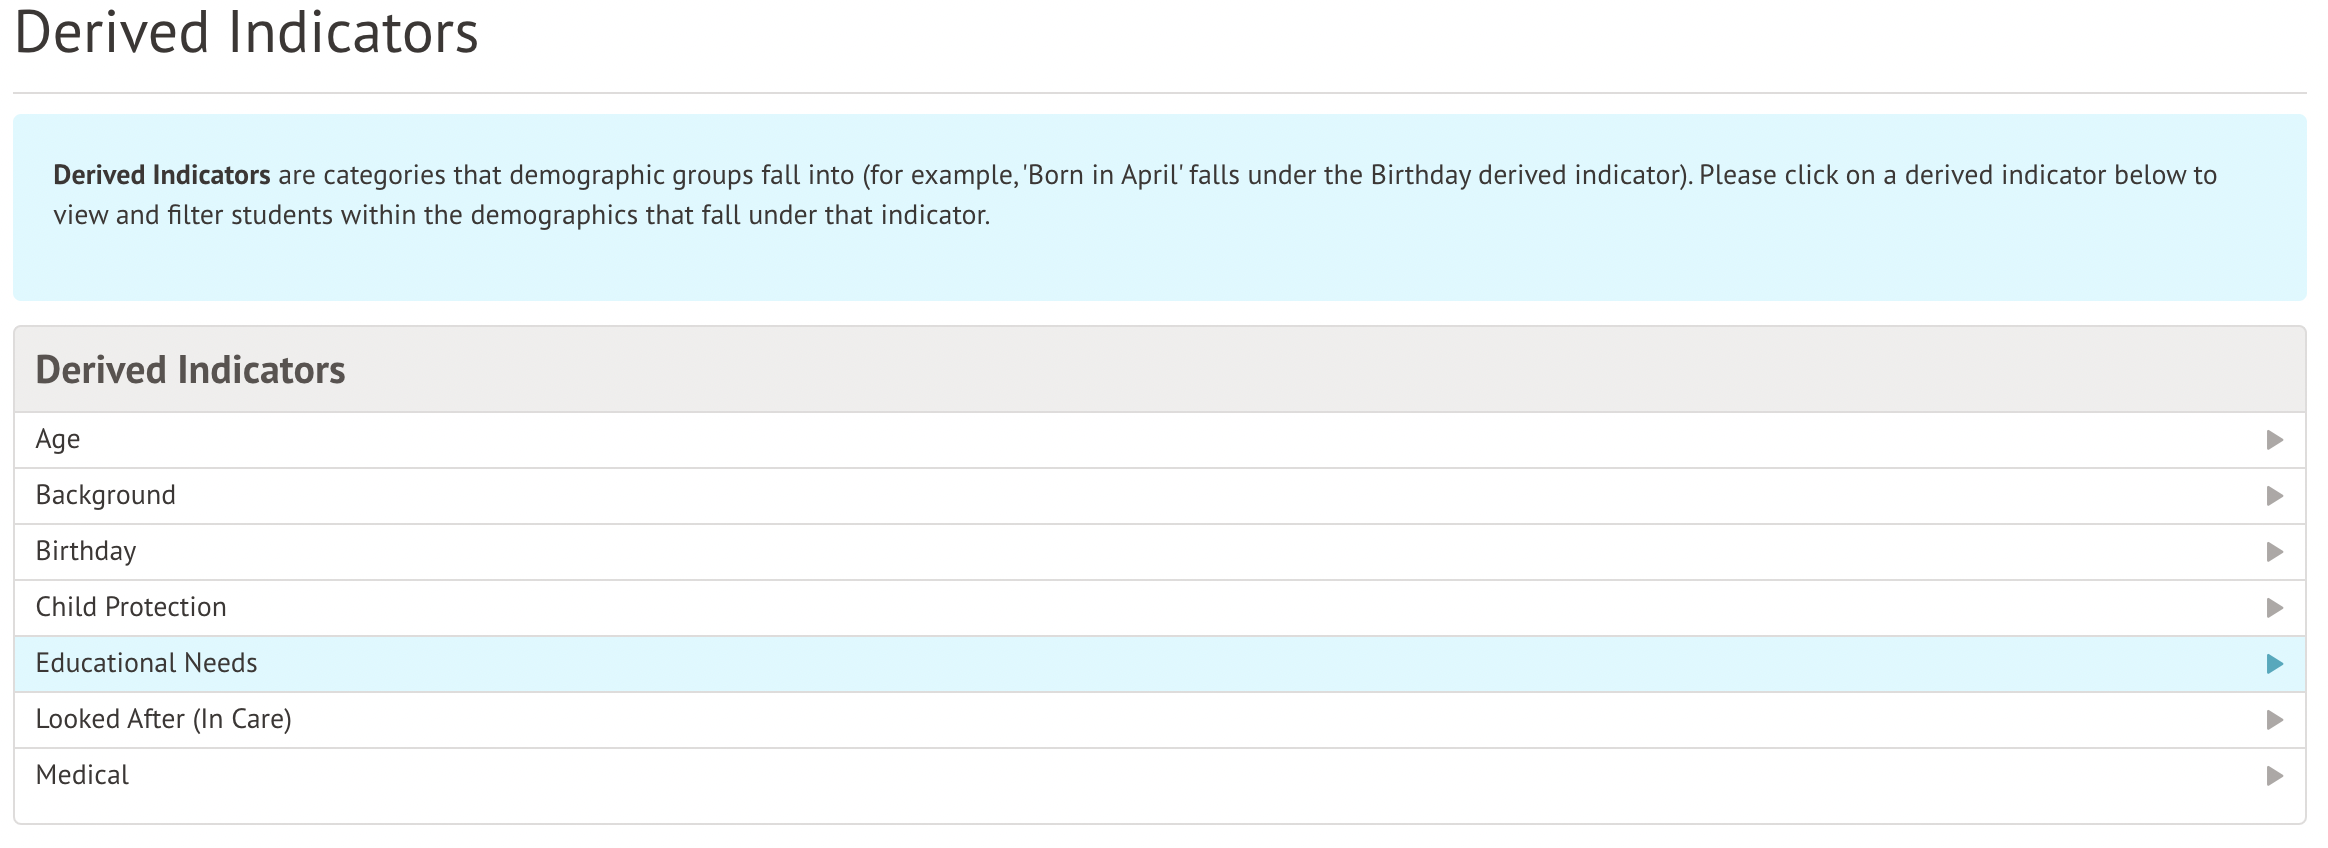2328x848 pixels.
Task: Click the Looked After (In Care) arrow icon
Action: click(x=2274, y=720)
